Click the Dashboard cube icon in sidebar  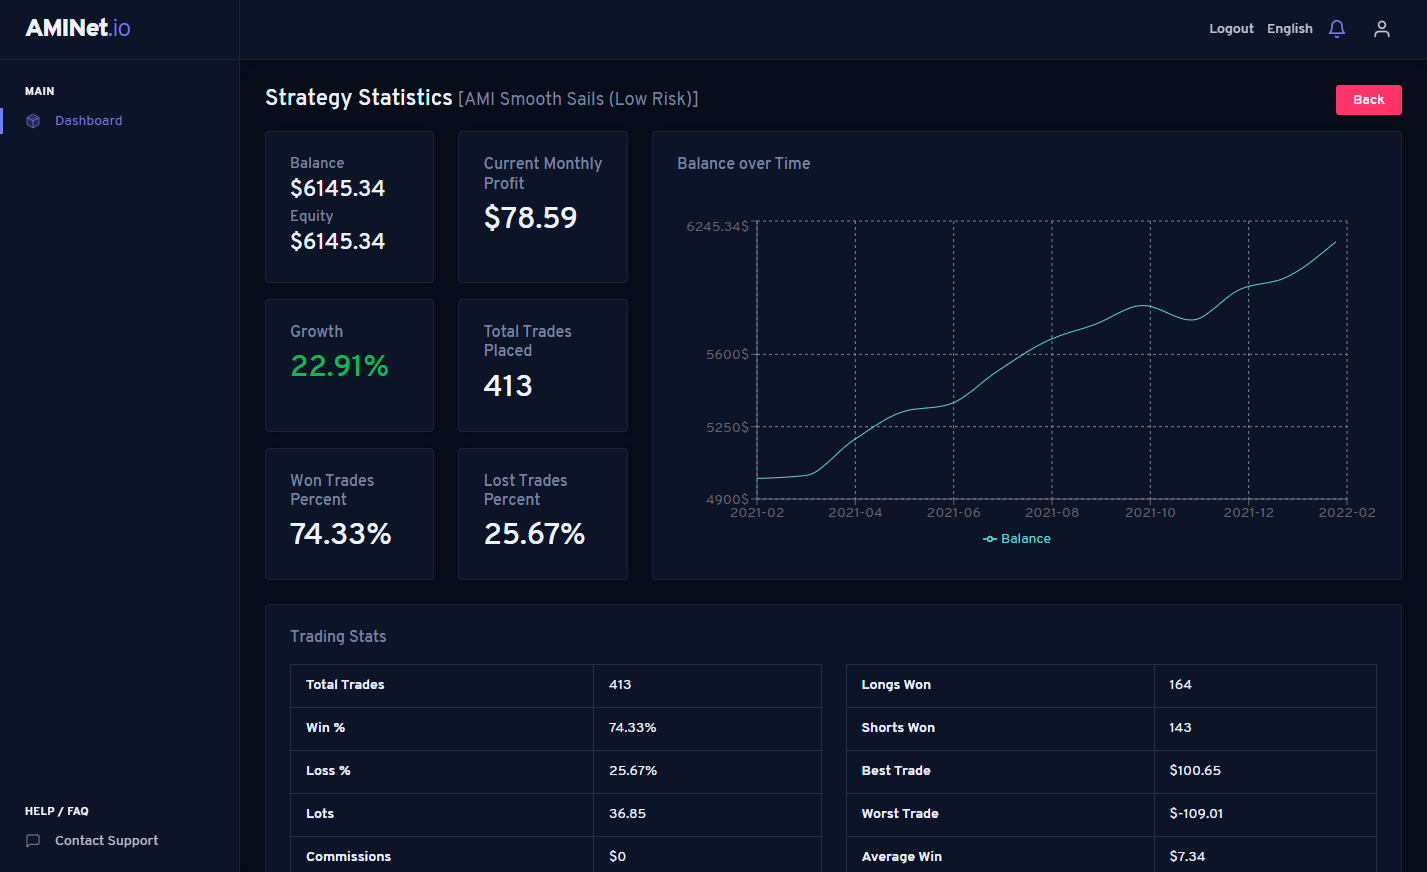(x=33, y=121)
